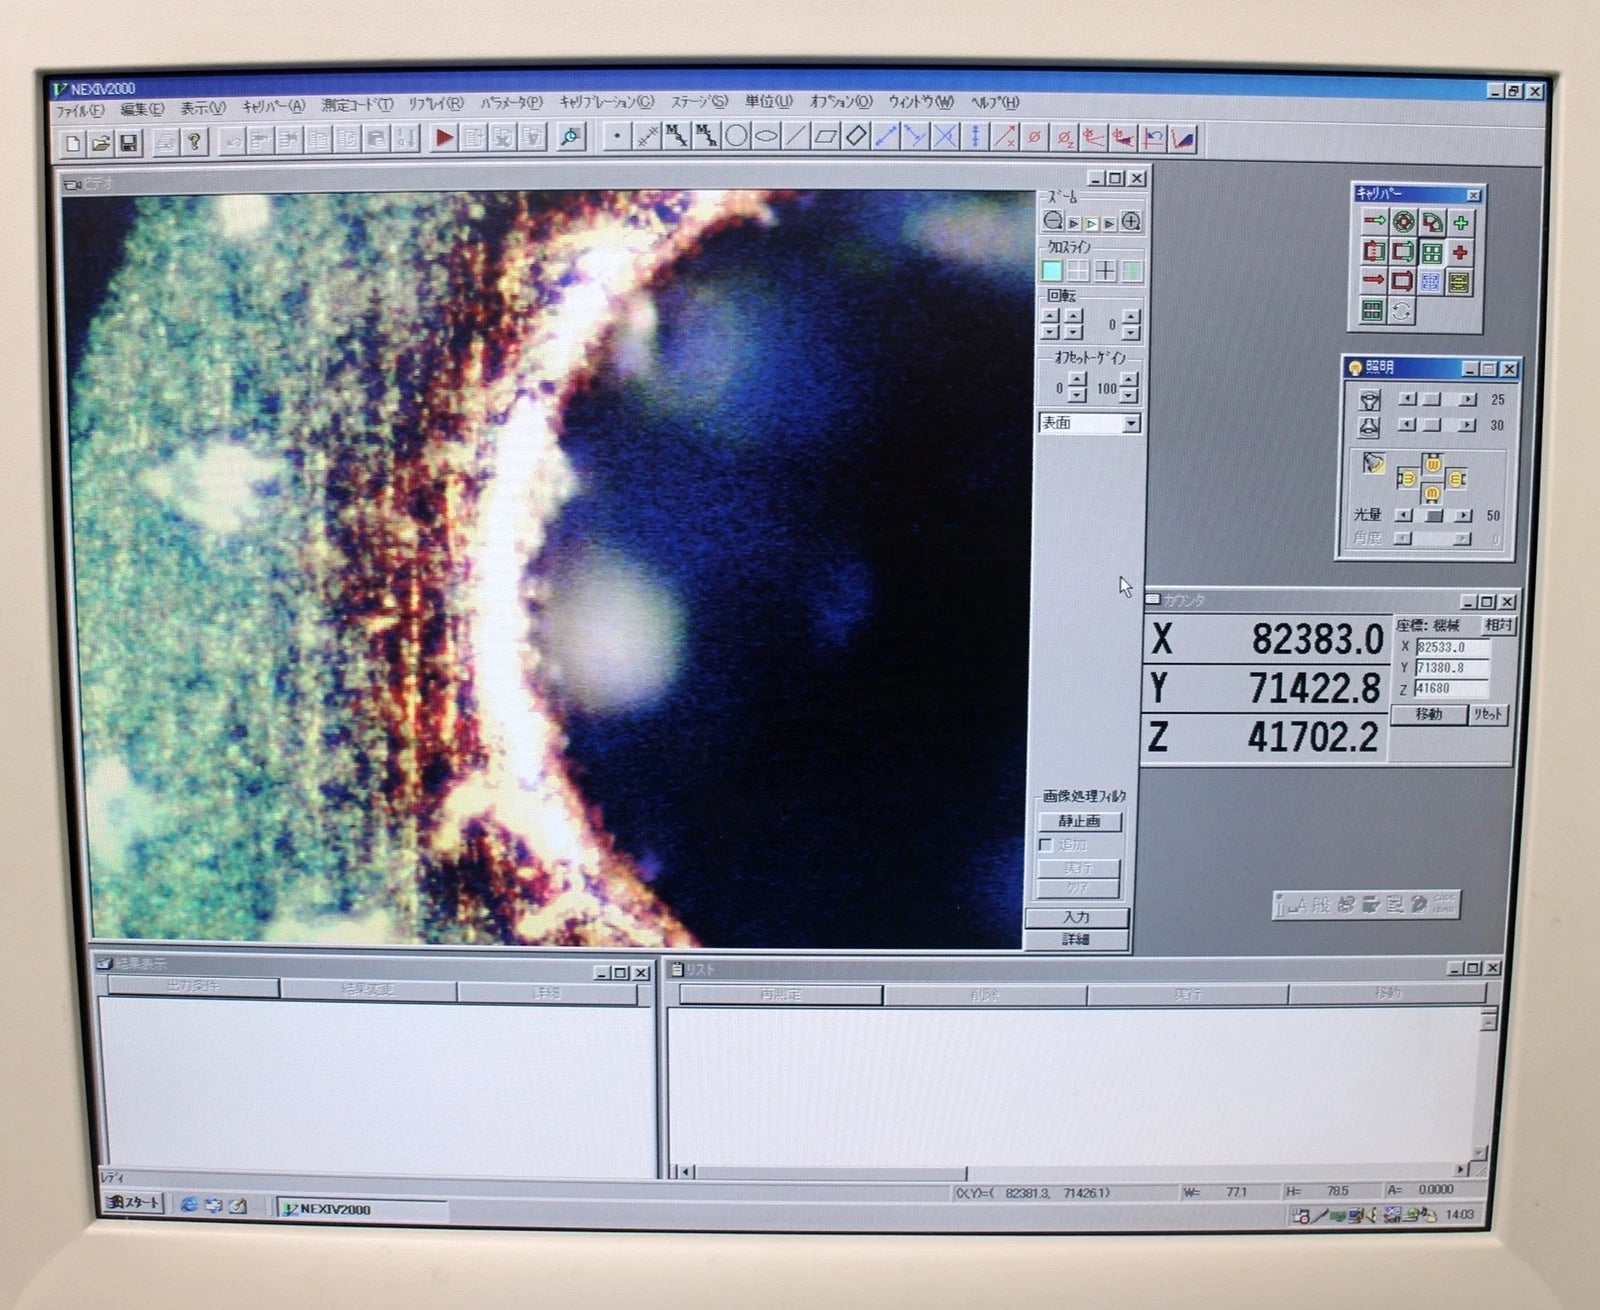Select the green plus caliper tool
Image resolution: width=1600 pixels, height=1310 pixels.
click(1461, 223)
